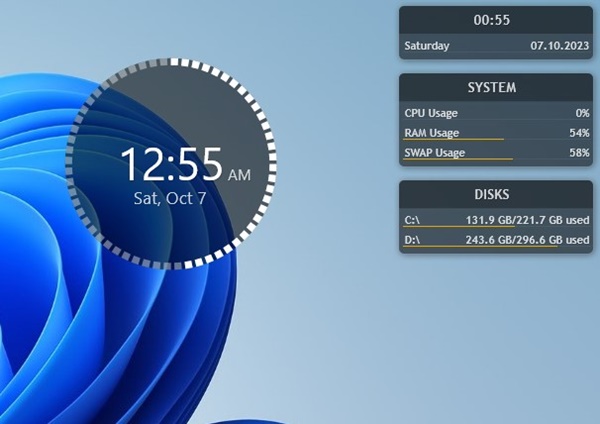Image resolution: width=600 pixels, height=424 pixels.
Task: Click the 12:55 time in circular clock widget
Action: 171,164
